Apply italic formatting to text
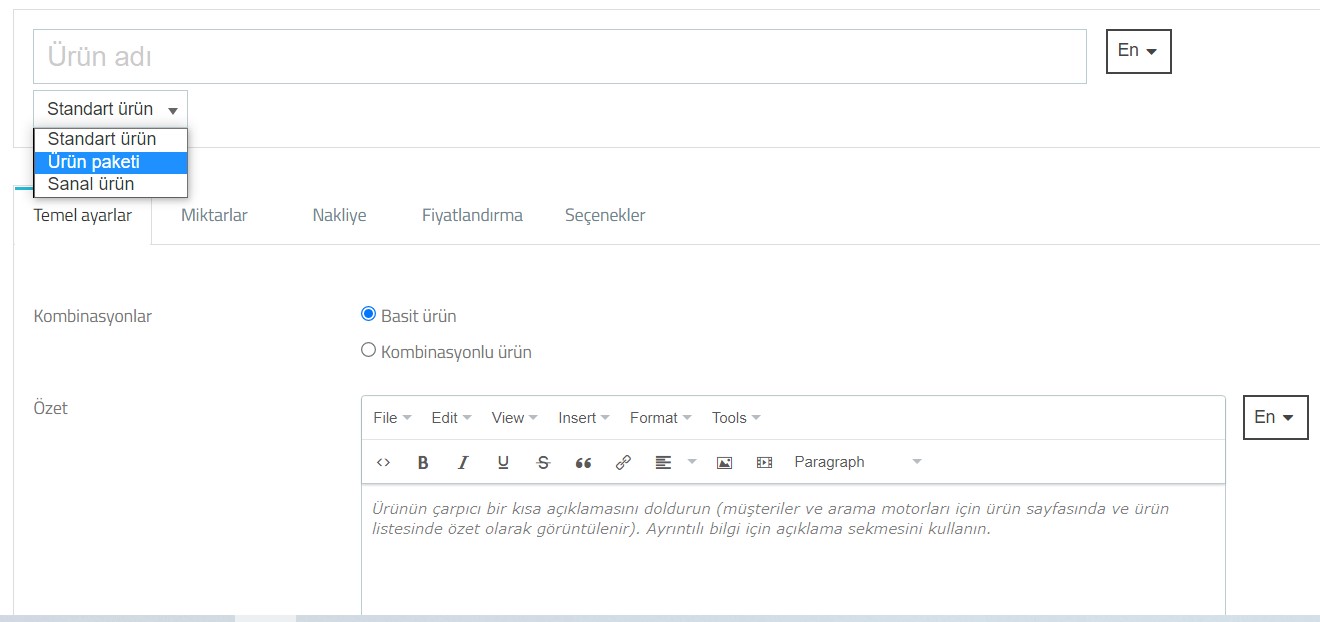 463,462
